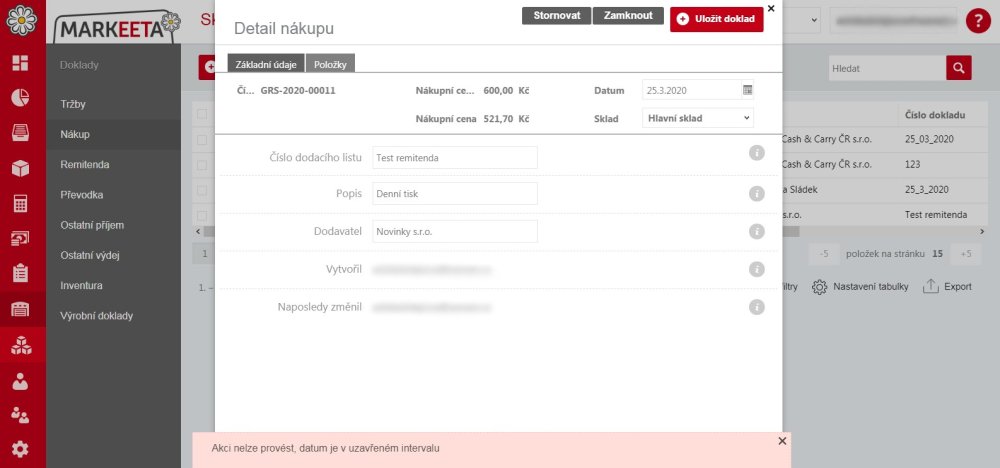Screen dimensions: 1000x468
Task: Click info icon on Naposledy změnil row
Action: click(756, 307)
